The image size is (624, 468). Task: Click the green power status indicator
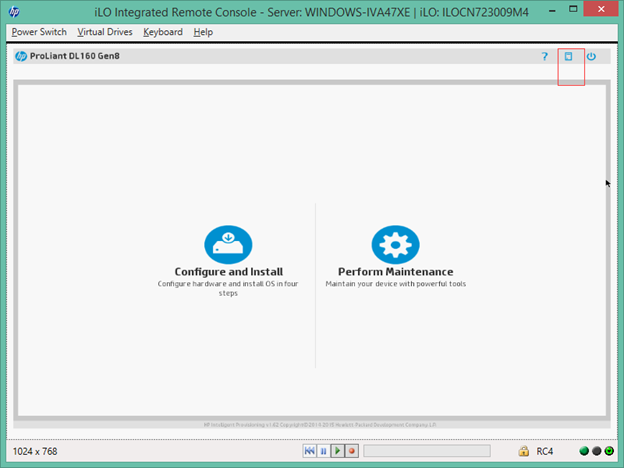click(x=609, y=451)
